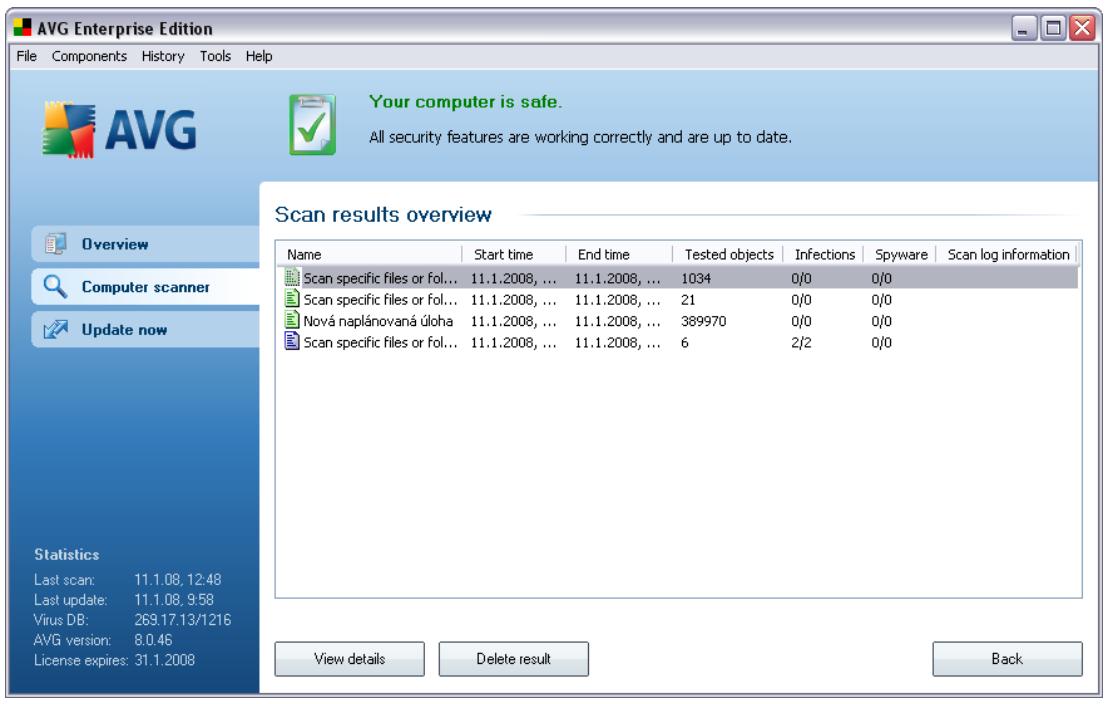Click the AVG version value 8.0.46

(153, 640)
